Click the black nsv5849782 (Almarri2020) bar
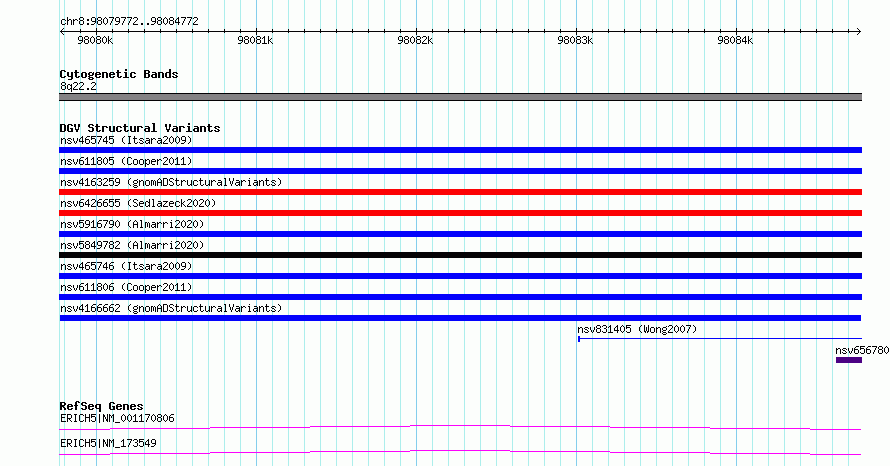This screenshot has height=466, width=890. pyautogui.click(x=460, y=255)
